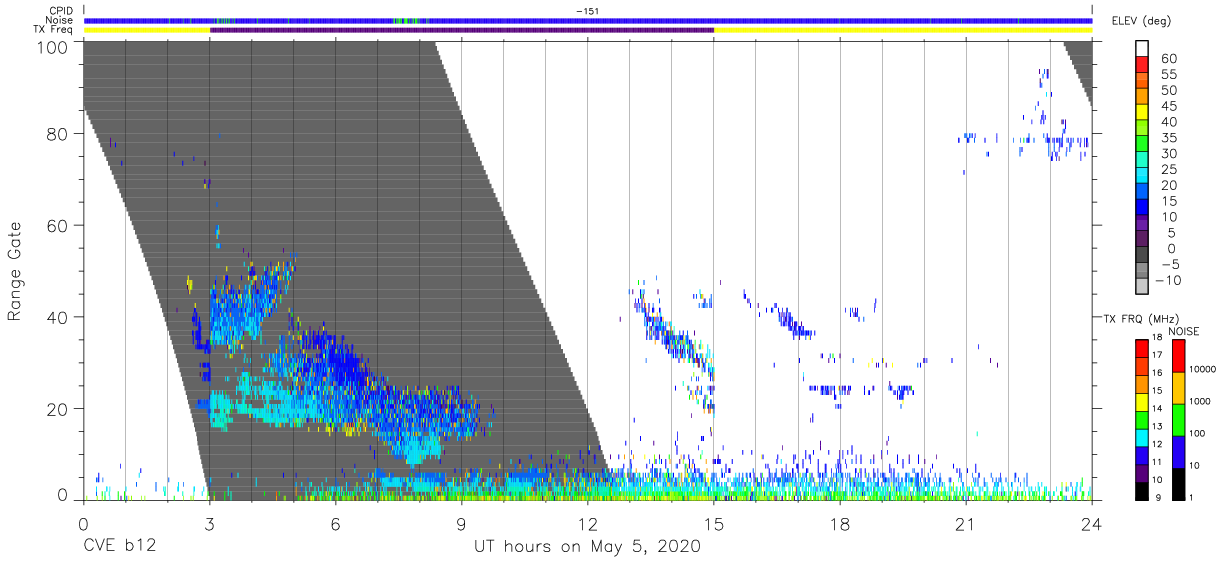
Task: Click the 60 tick on Range Gate axis
Action: coord(57,225)
